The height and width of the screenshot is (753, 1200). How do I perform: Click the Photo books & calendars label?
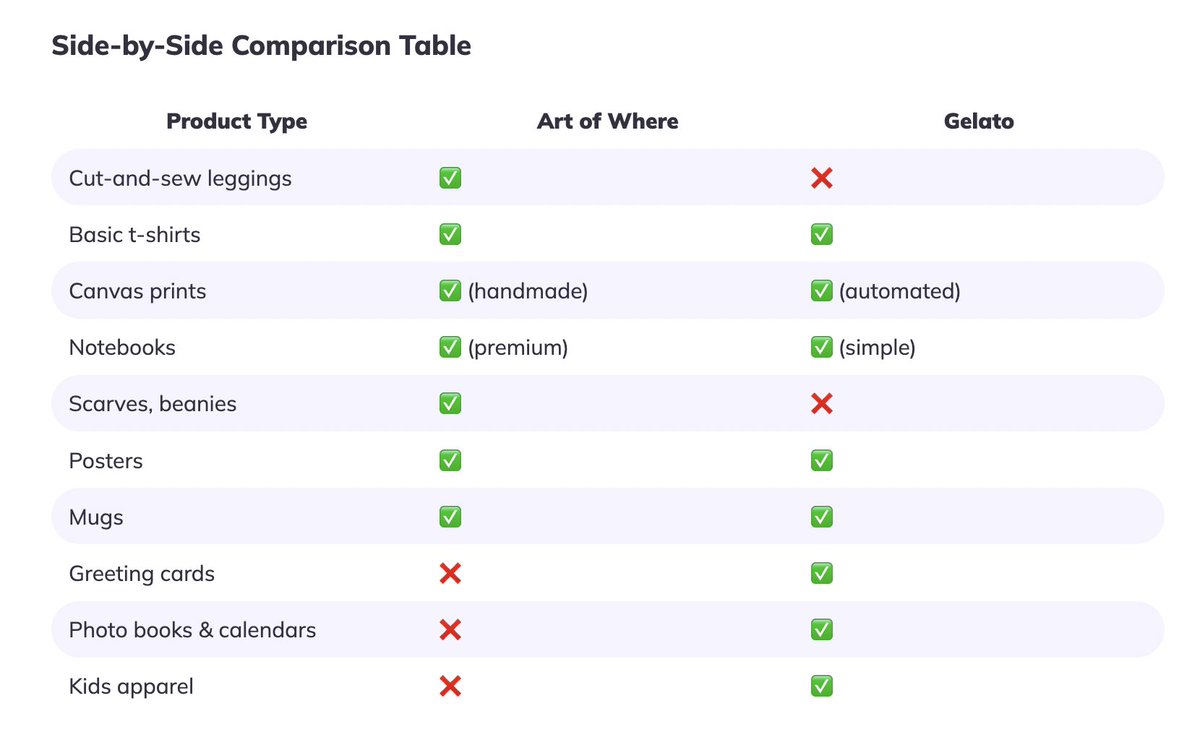tap(192, 630)
